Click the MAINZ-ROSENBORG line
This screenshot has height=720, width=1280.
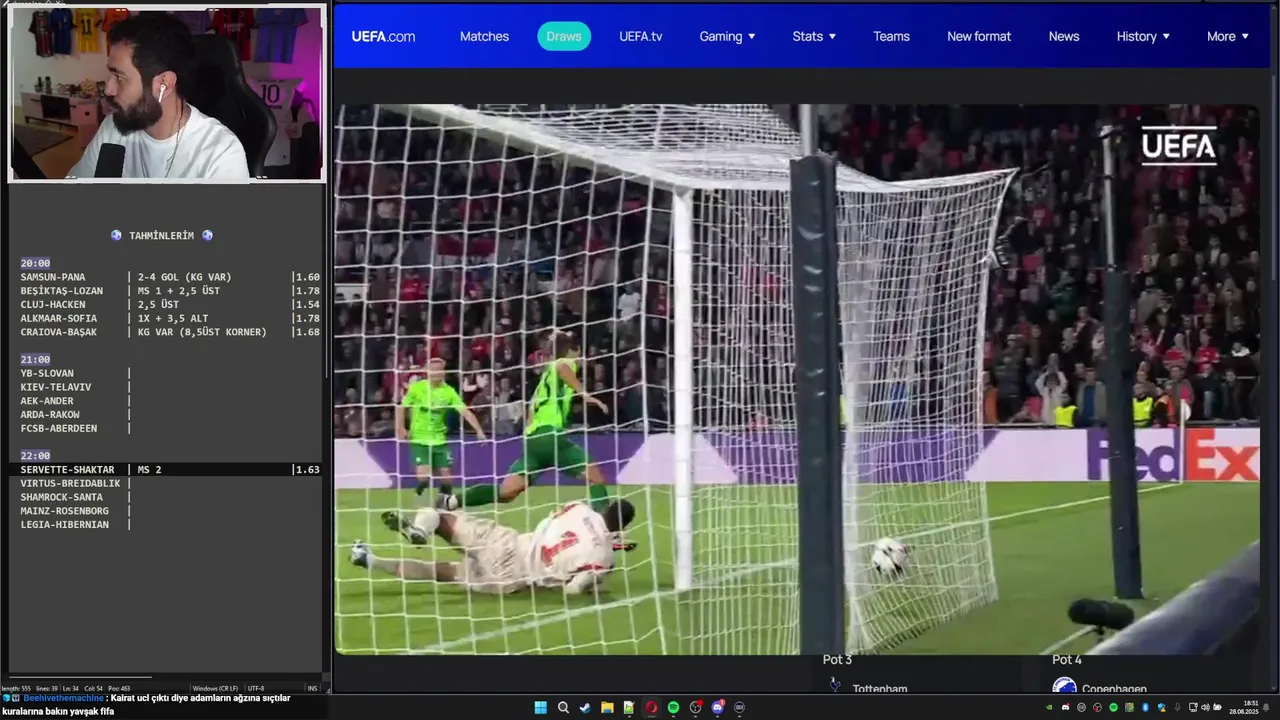[x=76, y=511]
